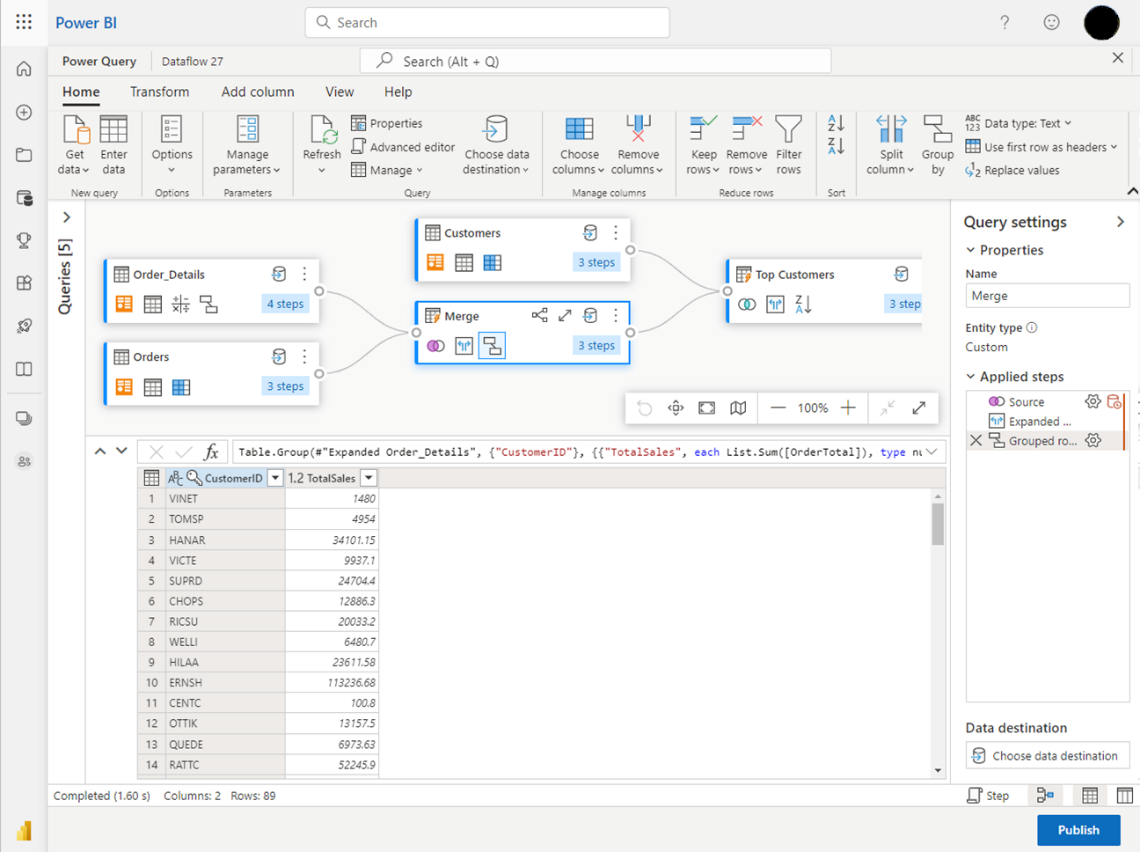
Task: Open the View ribbon tab
Action: pos(340,92)
